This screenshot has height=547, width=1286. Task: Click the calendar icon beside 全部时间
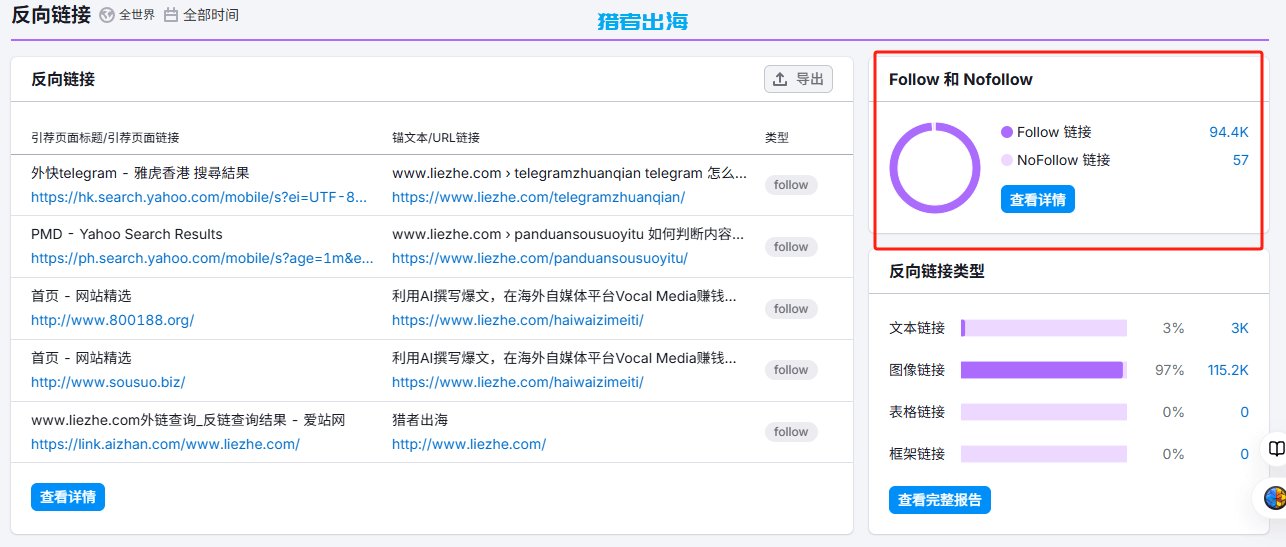171,15
